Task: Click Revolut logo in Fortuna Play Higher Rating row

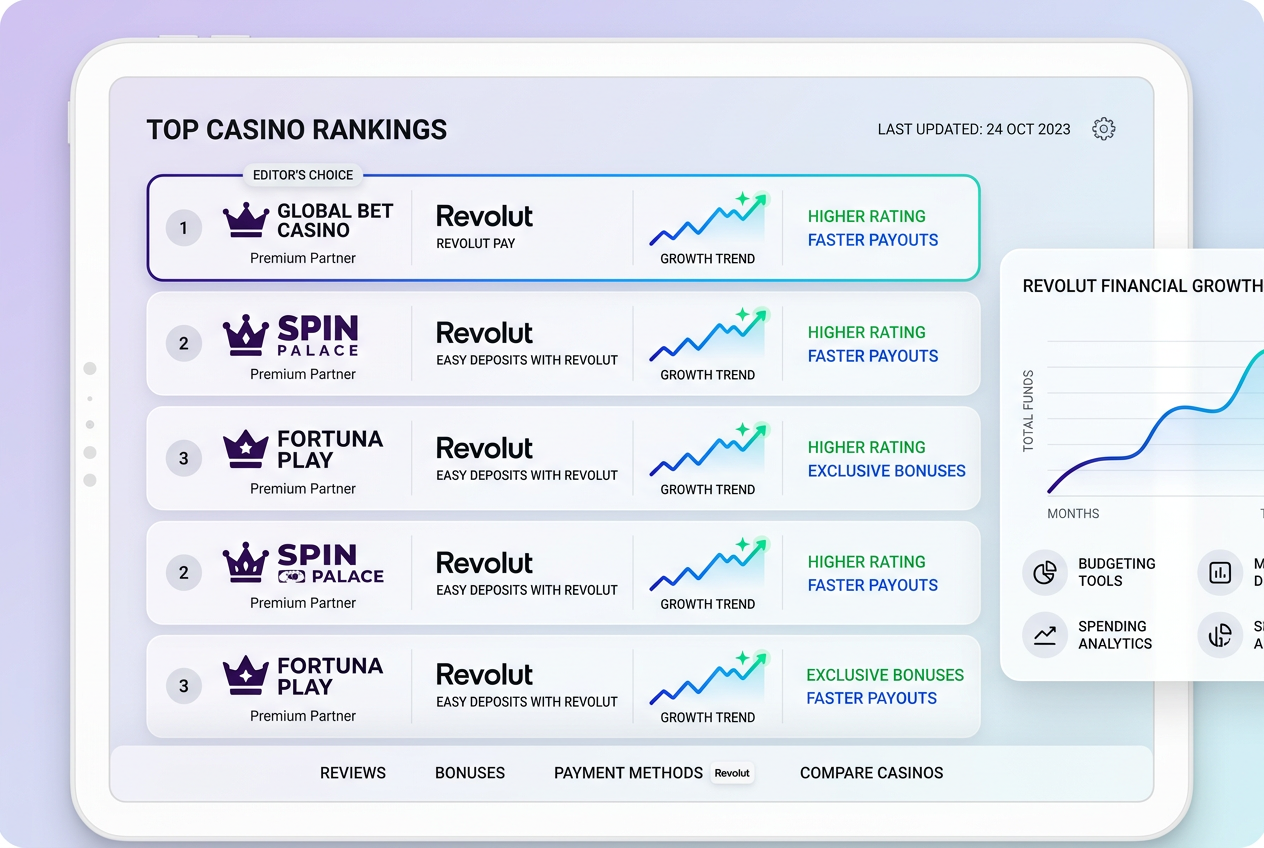Action: click(x=484, y=448)
